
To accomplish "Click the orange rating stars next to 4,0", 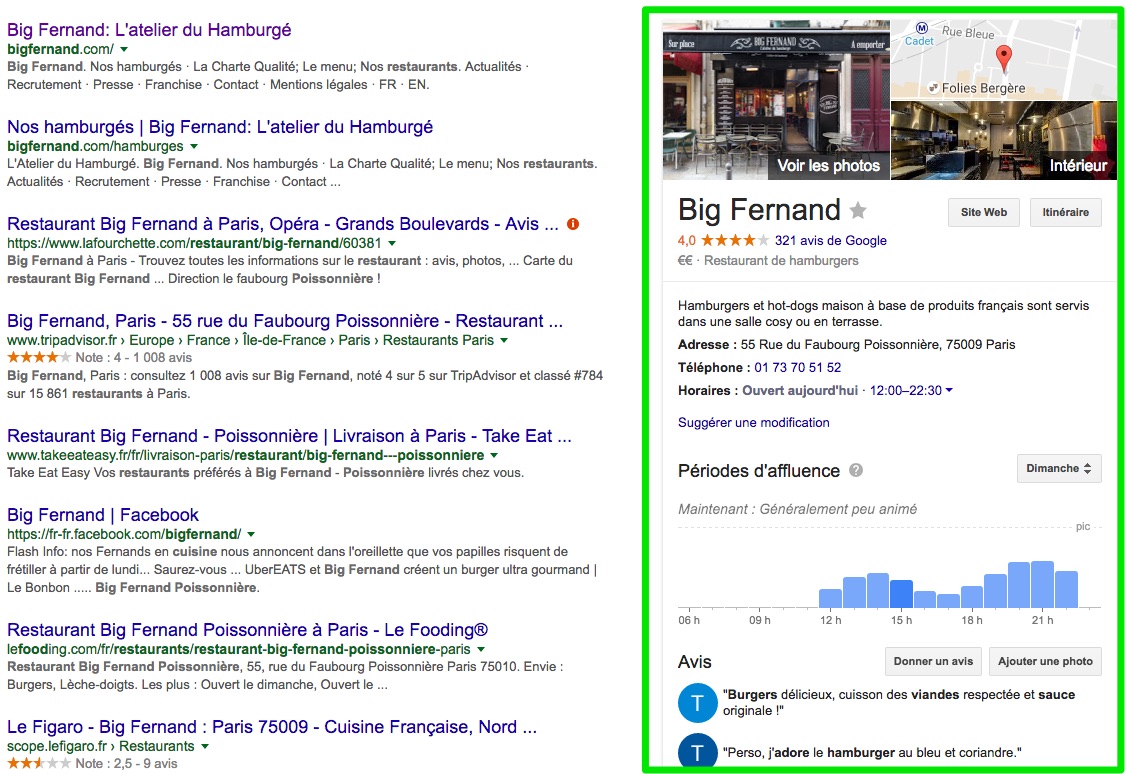I will point(735,240).
